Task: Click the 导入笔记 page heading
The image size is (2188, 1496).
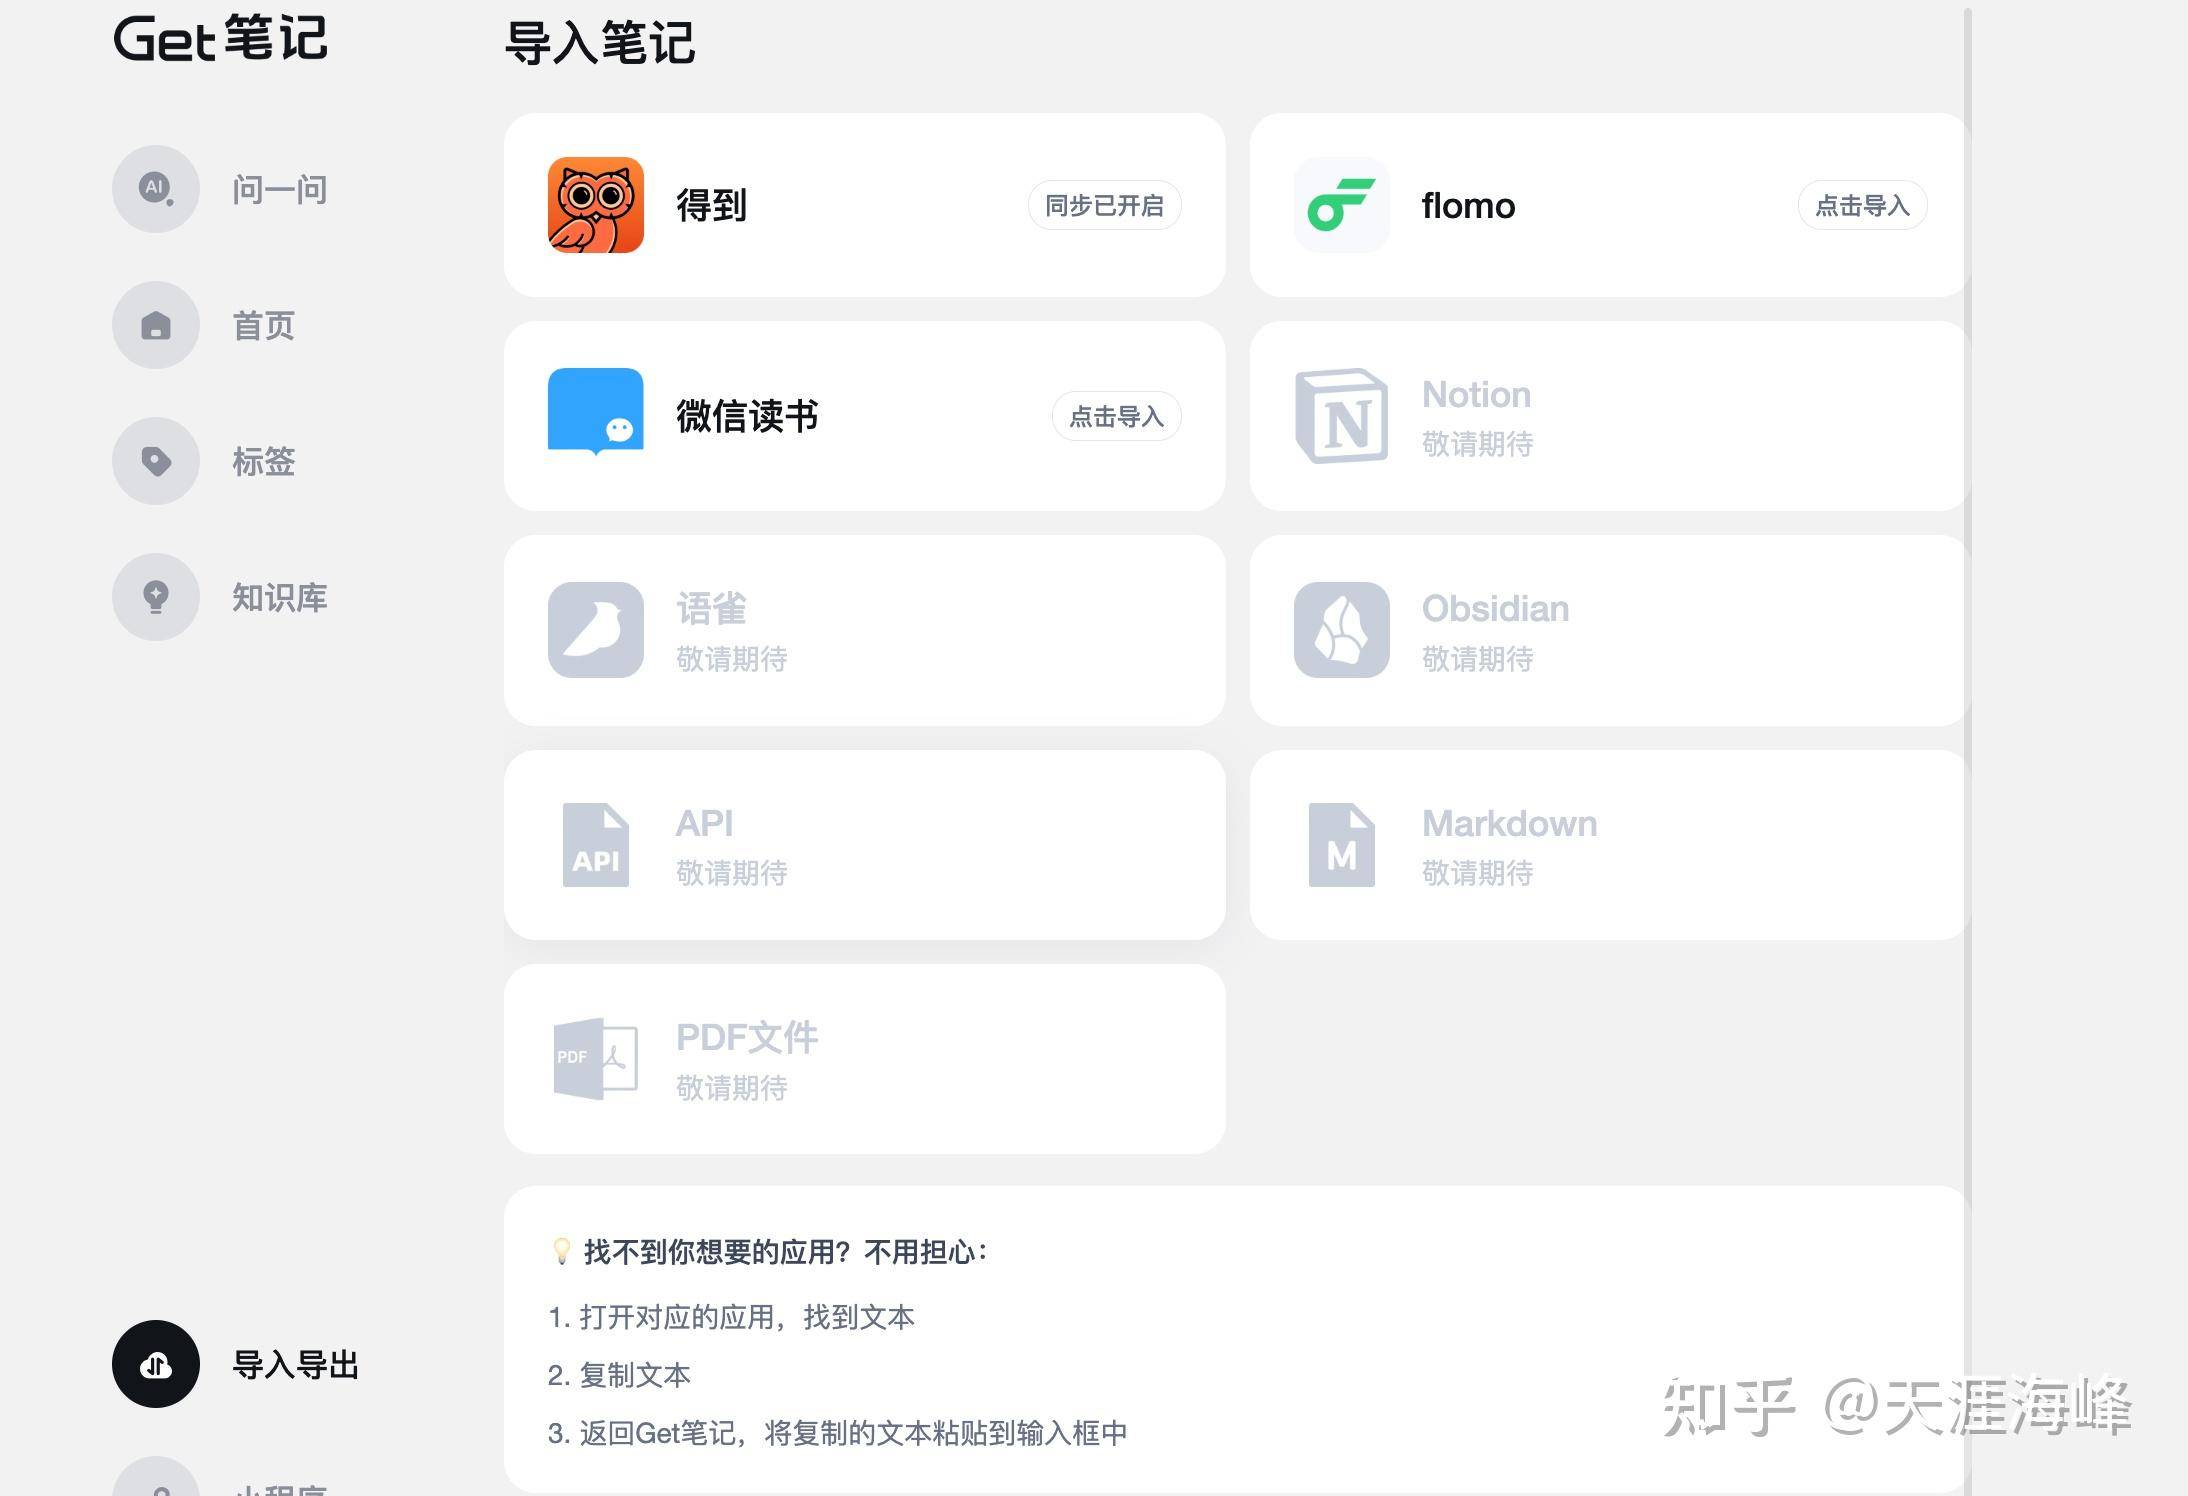Action: coord(600,43)
